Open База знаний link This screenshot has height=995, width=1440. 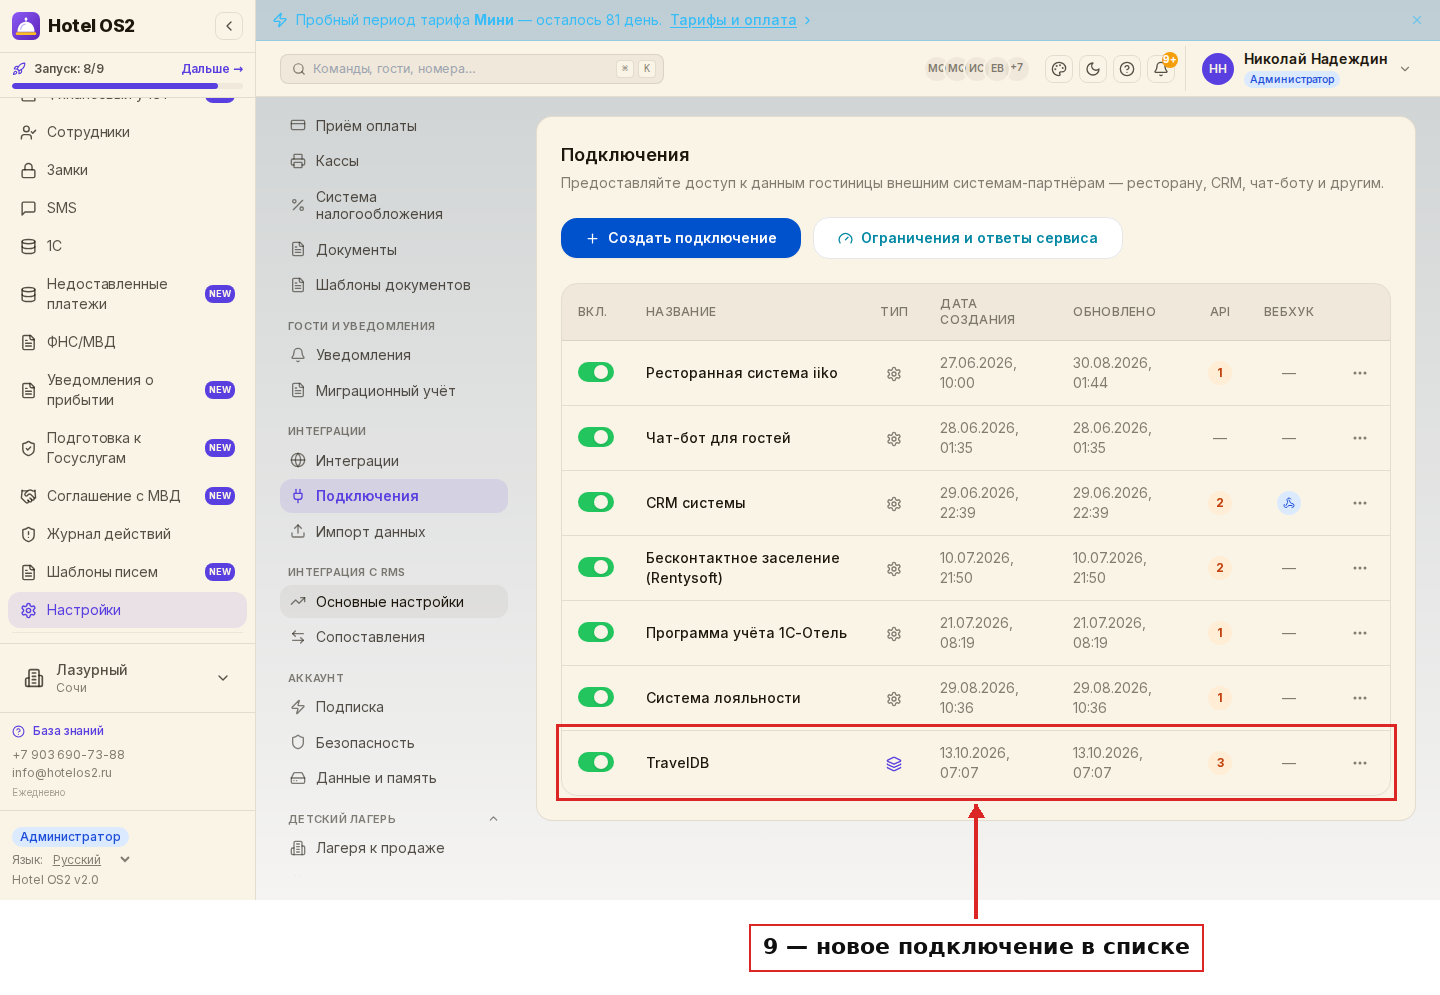coord(58,731)
